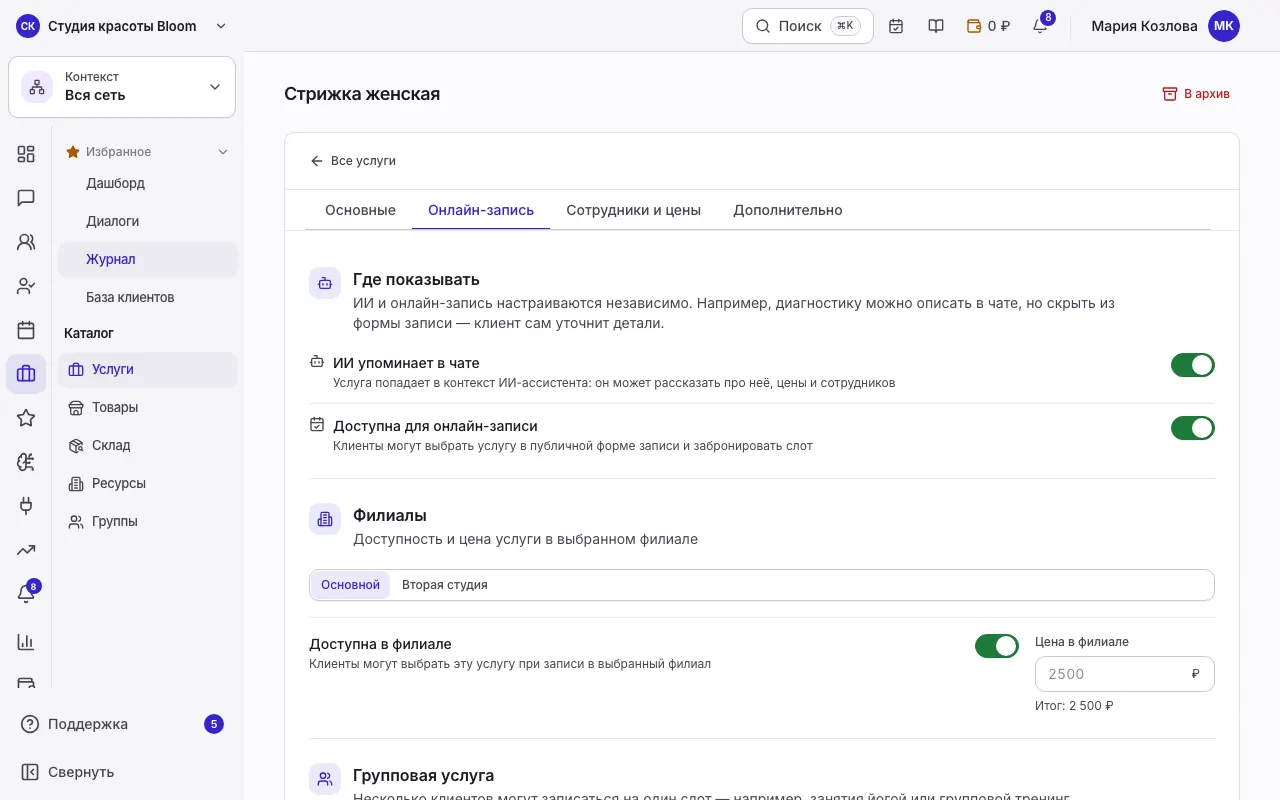The width and height of the screenshot is (1280, 800).
Task: Open the chat bubble icon in the left rail
Action: 26,198
